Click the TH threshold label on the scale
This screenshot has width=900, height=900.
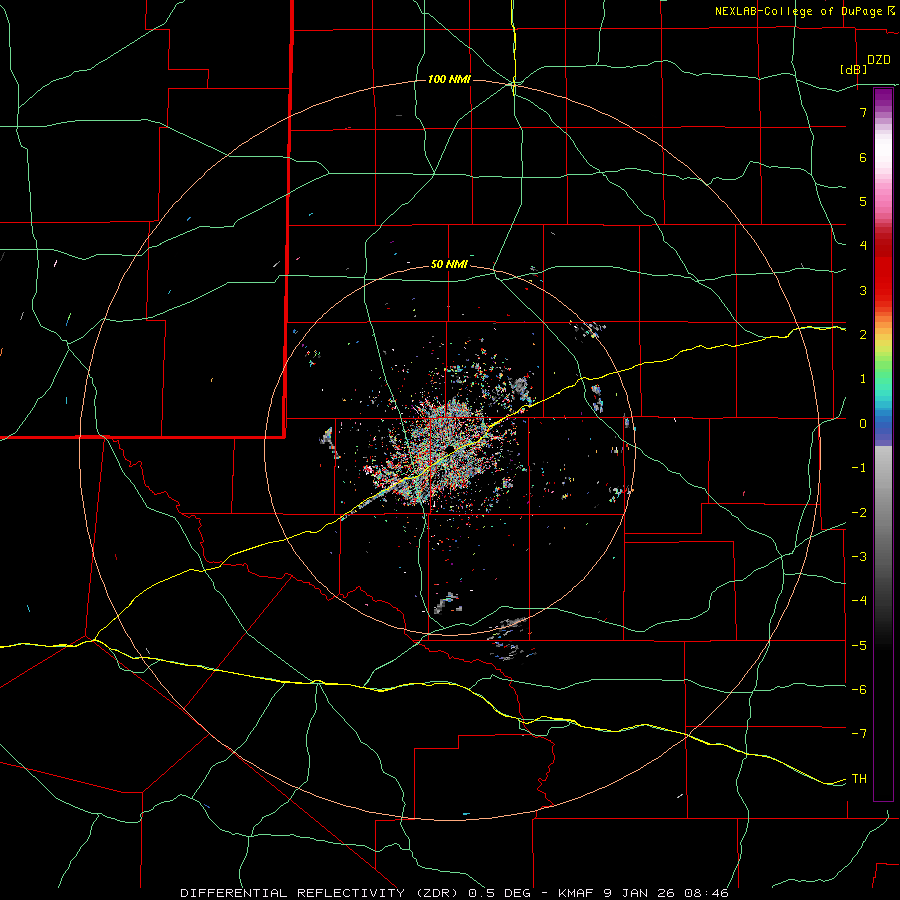859,778
